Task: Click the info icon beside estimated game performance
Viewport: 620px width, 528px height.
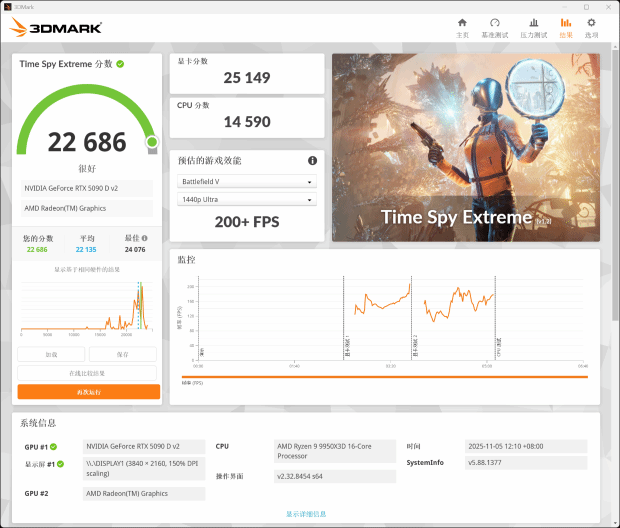Action: [312, 161]
